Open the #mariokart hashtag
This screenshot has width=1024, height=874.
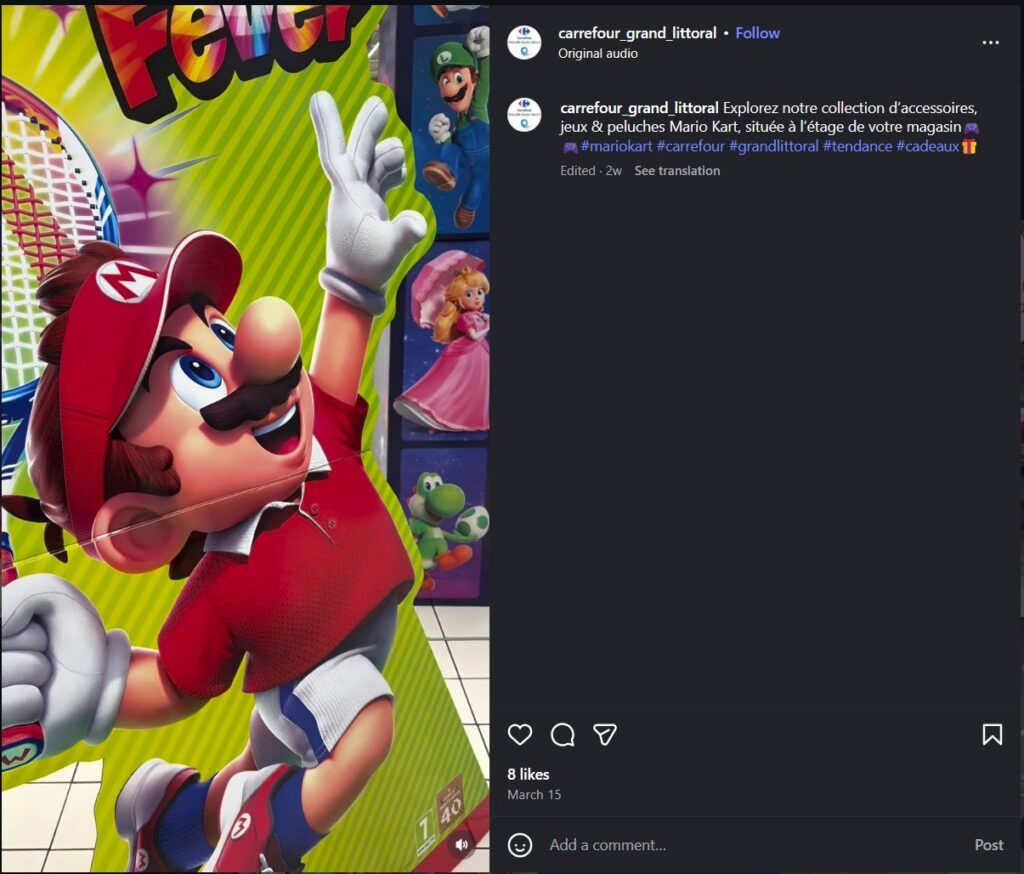(x=616, y=147)
